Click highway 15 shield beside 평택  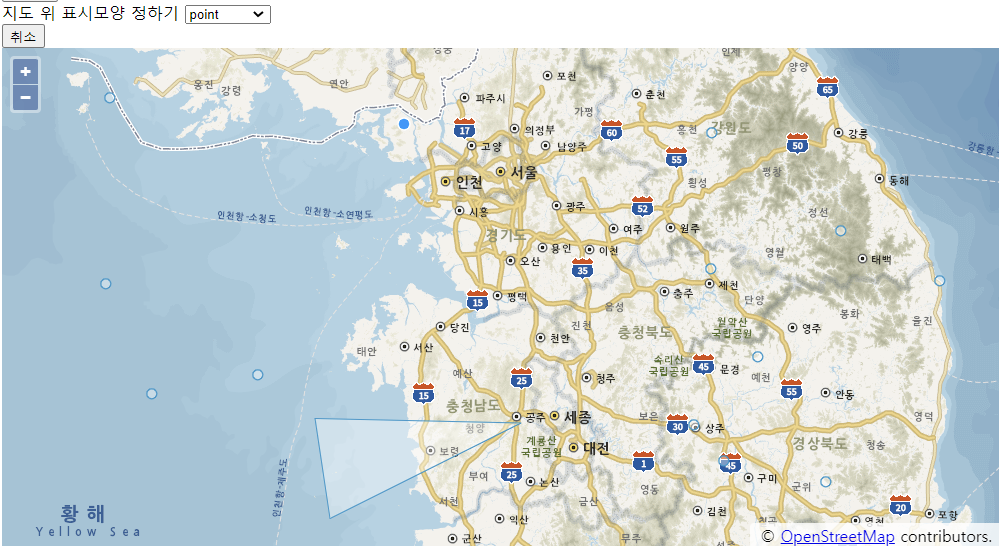[x=478, y=301]
